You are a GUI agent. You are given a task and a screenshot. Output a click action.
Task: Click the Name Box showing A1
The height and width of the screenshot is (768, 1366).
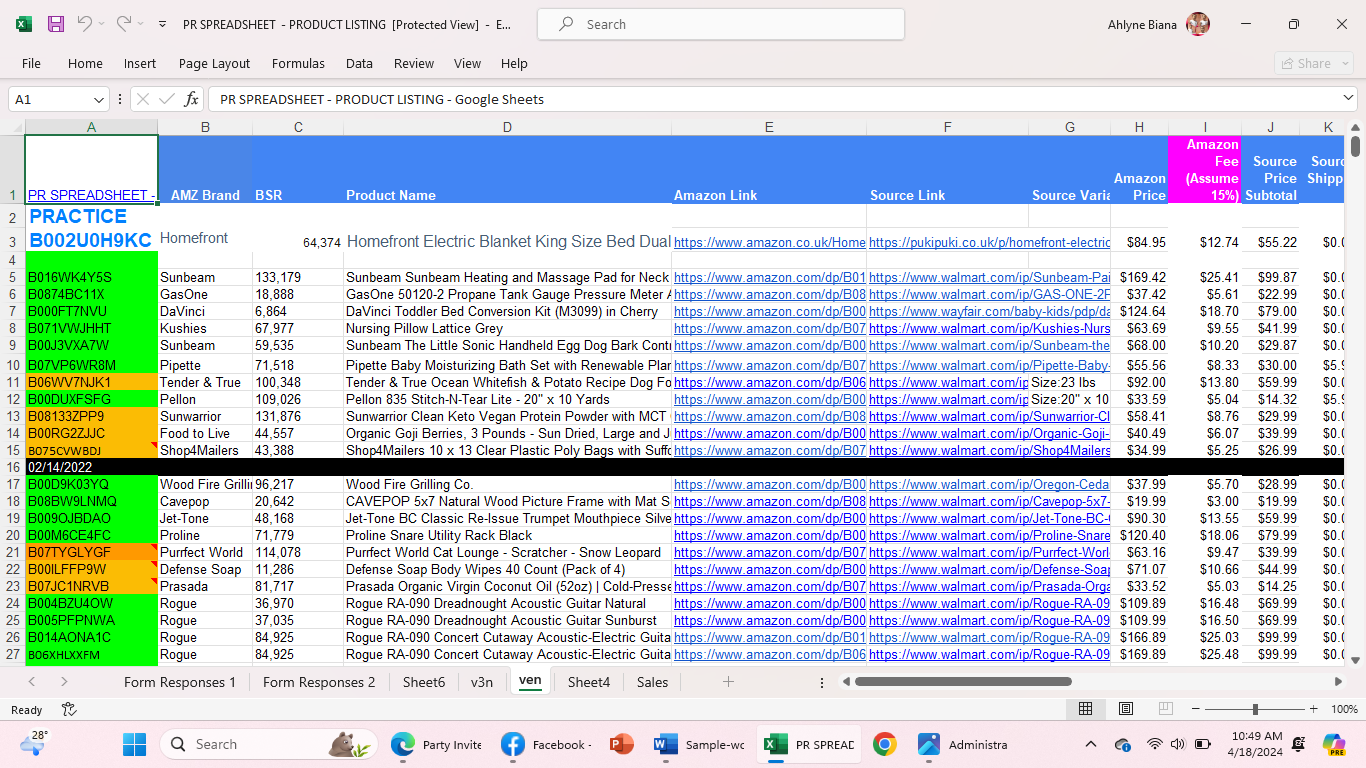(50, 100)
